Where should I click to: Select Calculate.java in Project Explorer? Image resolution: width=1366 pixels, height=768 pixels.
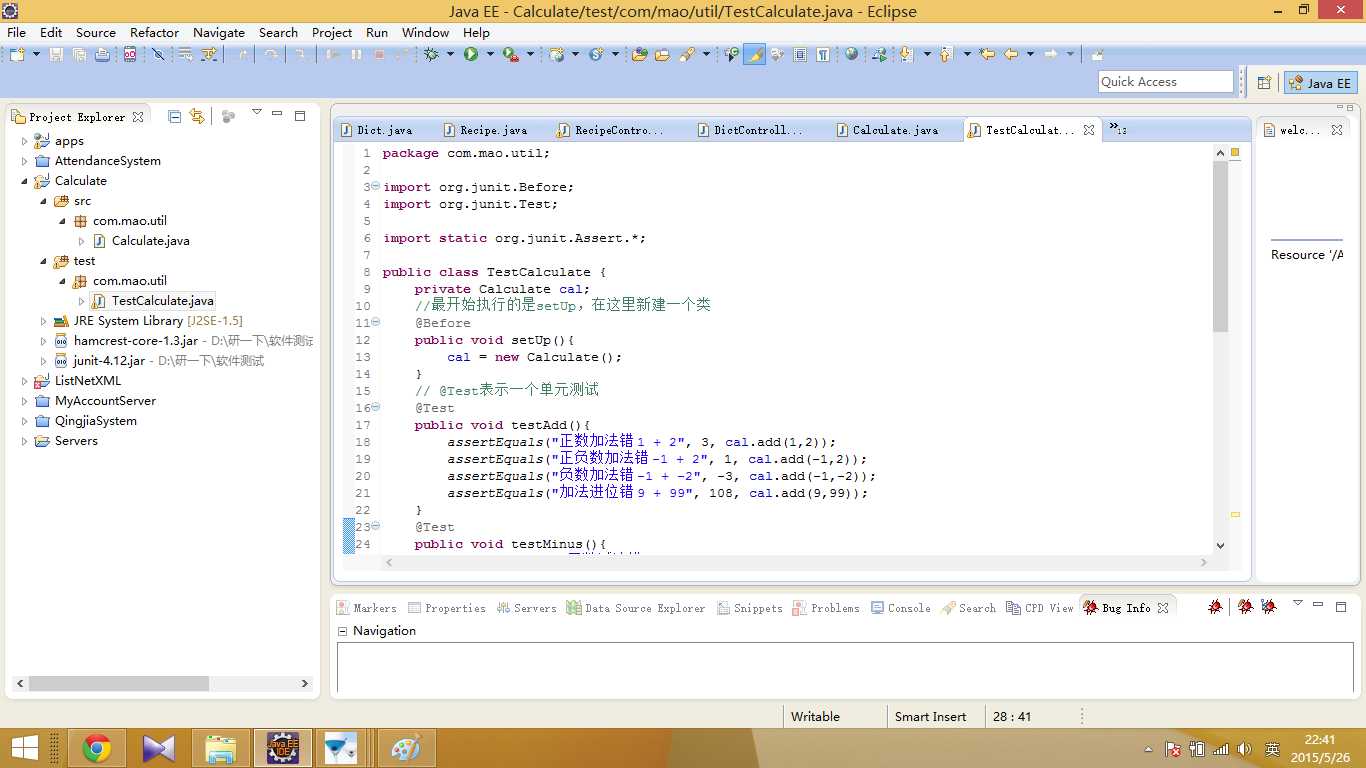[150, 241]
